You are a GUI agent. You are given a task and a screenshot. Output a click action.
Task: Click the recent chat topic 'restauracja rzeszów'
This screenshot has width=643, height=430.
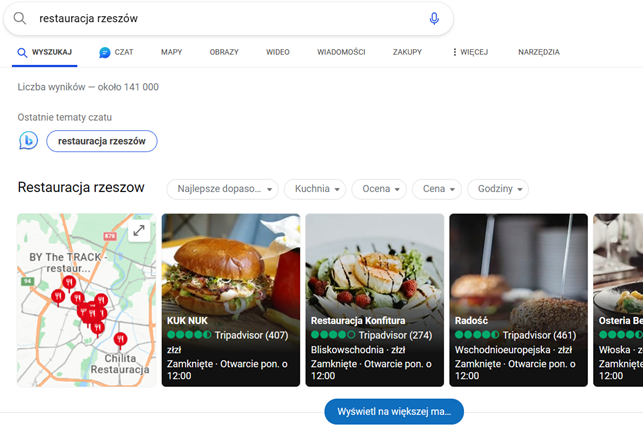(x=101, y=141)
